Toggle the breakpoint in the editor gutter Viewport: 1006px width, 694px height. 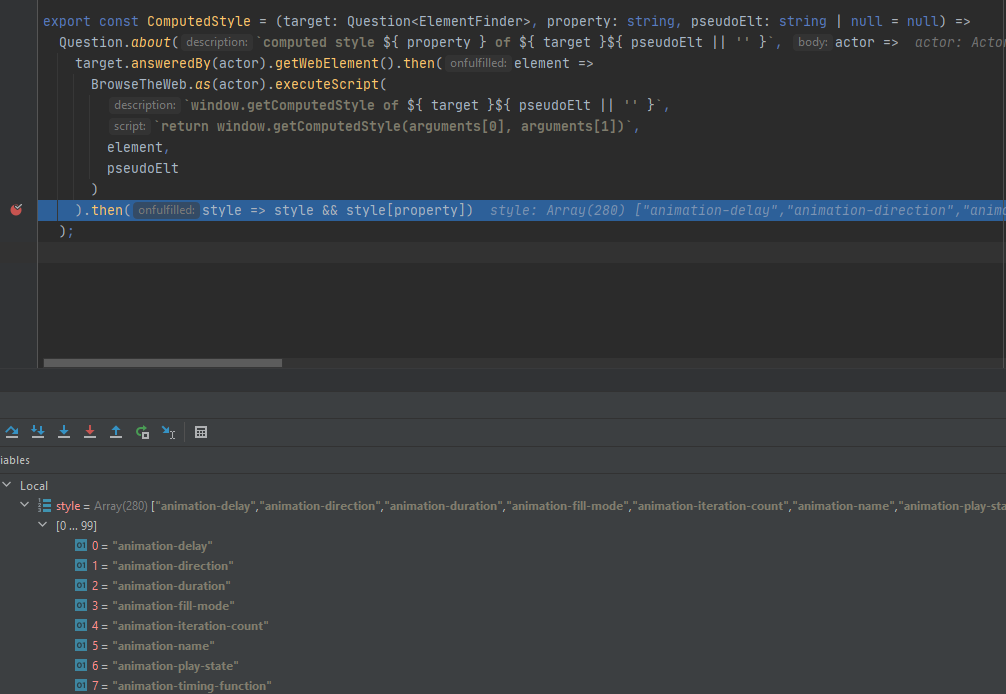[x=16, y=210]
